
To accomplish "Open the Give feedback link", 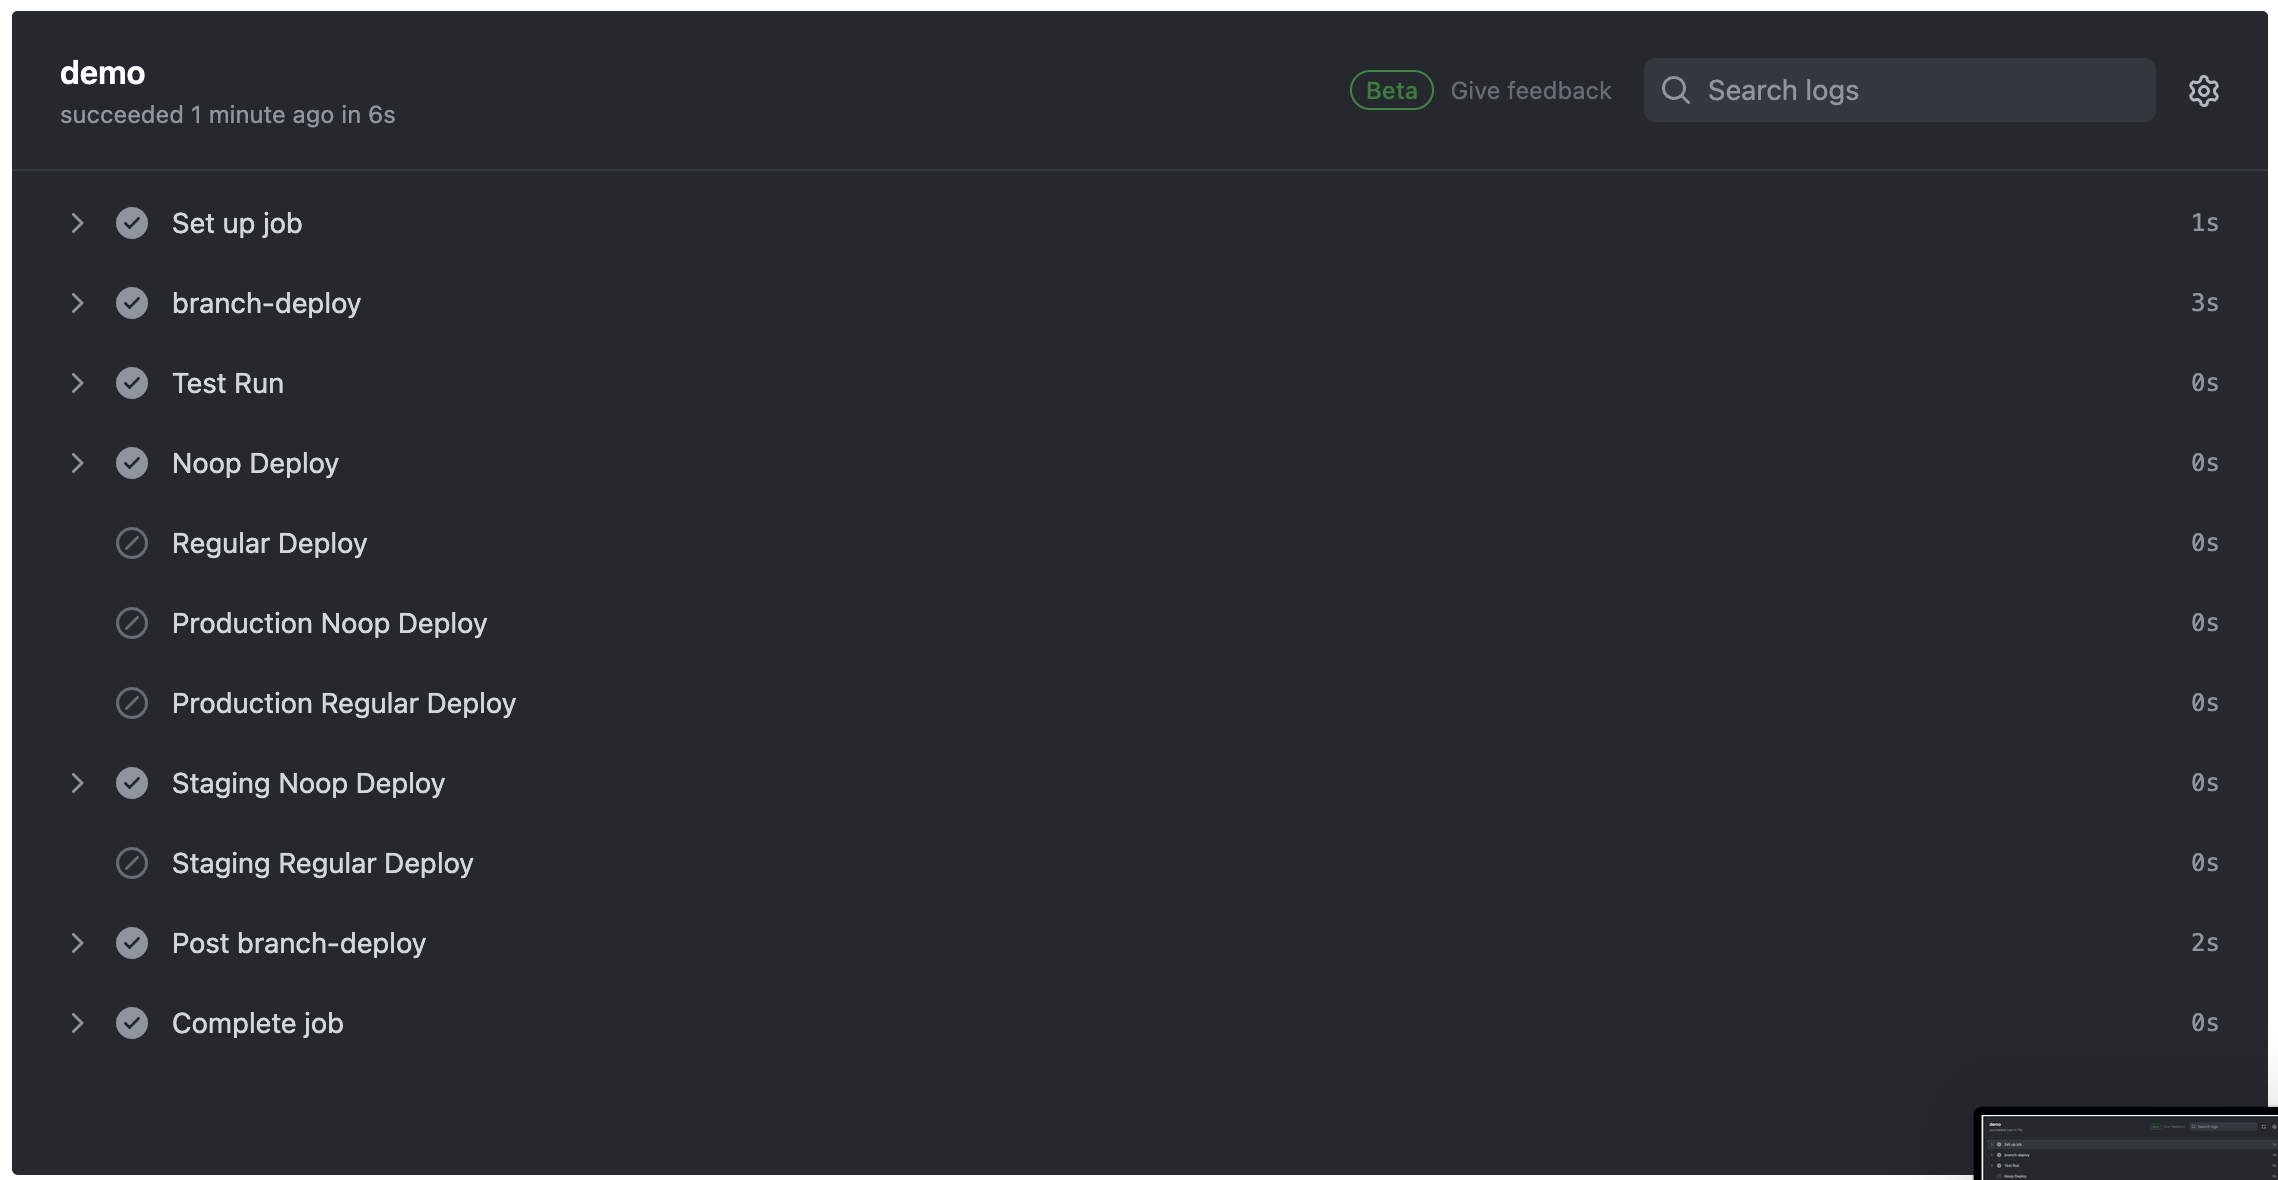I will (1531, 90).
